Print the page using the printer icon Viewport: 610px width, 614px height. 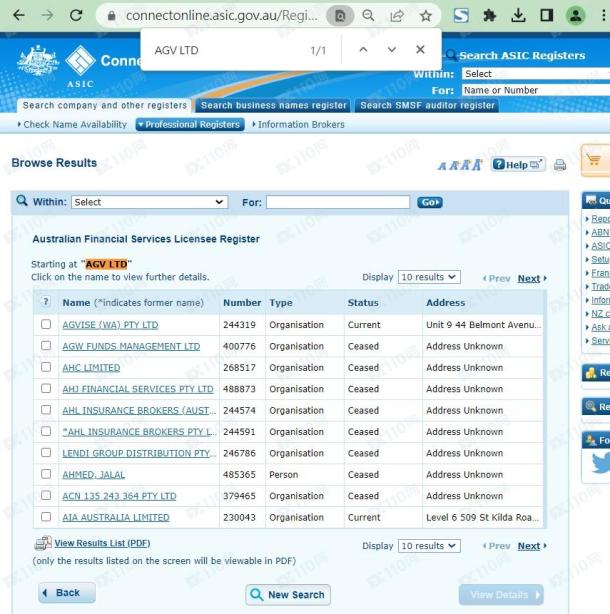pyautogui.click(x=560, y=165)
